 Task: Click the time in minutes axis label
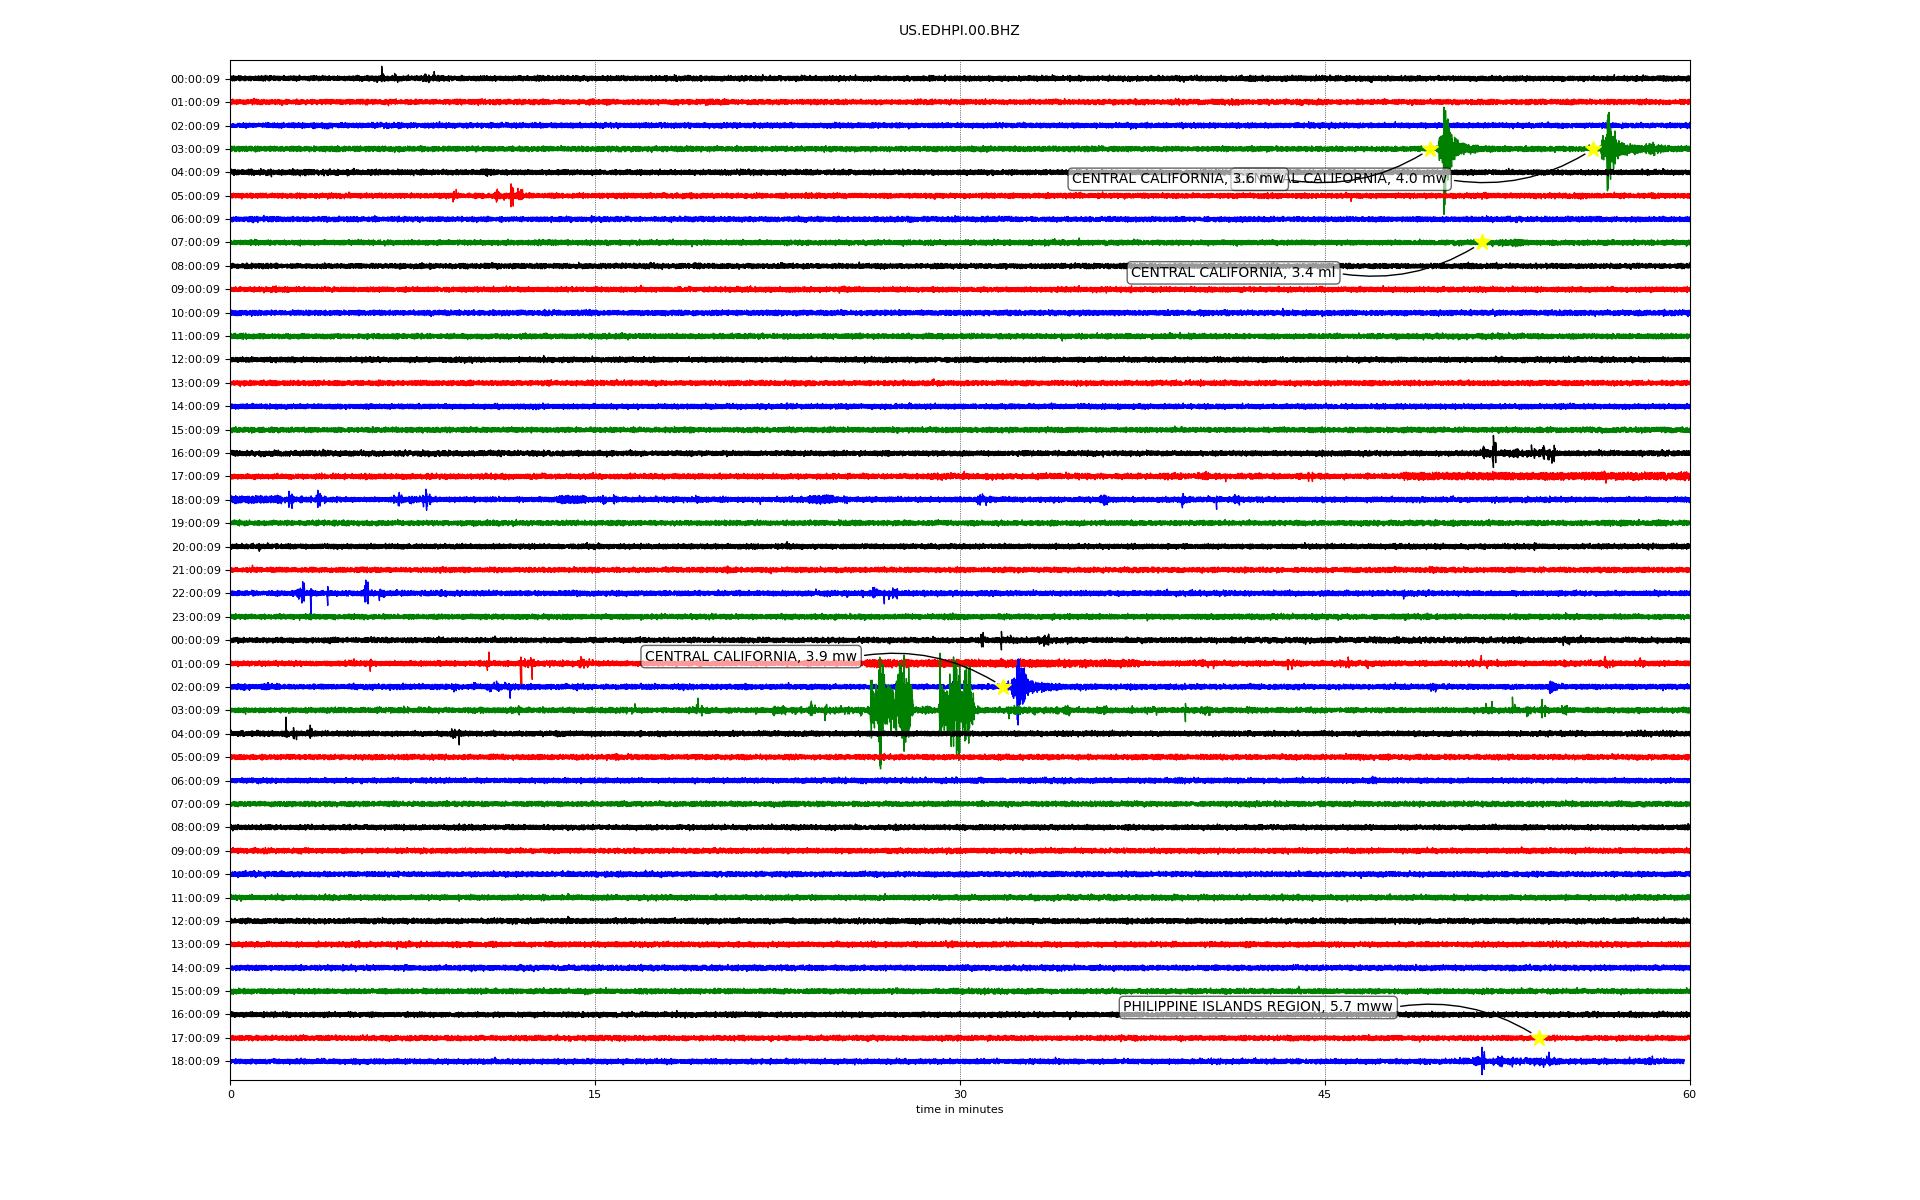click(959, 1109)
